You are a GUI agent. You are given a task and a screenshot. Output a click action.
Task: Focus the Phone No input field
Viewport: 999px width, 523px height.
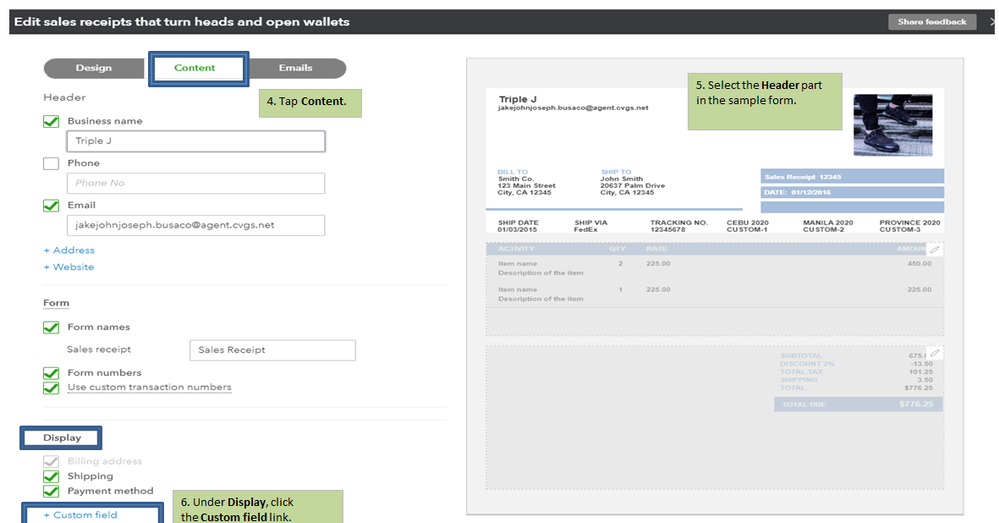point(196,183)
